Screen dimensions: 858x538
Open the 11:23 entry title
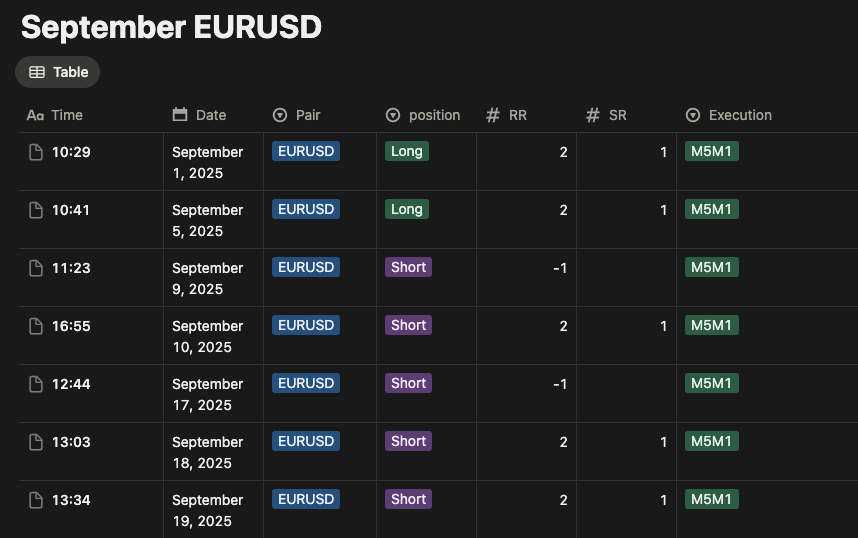71,268
